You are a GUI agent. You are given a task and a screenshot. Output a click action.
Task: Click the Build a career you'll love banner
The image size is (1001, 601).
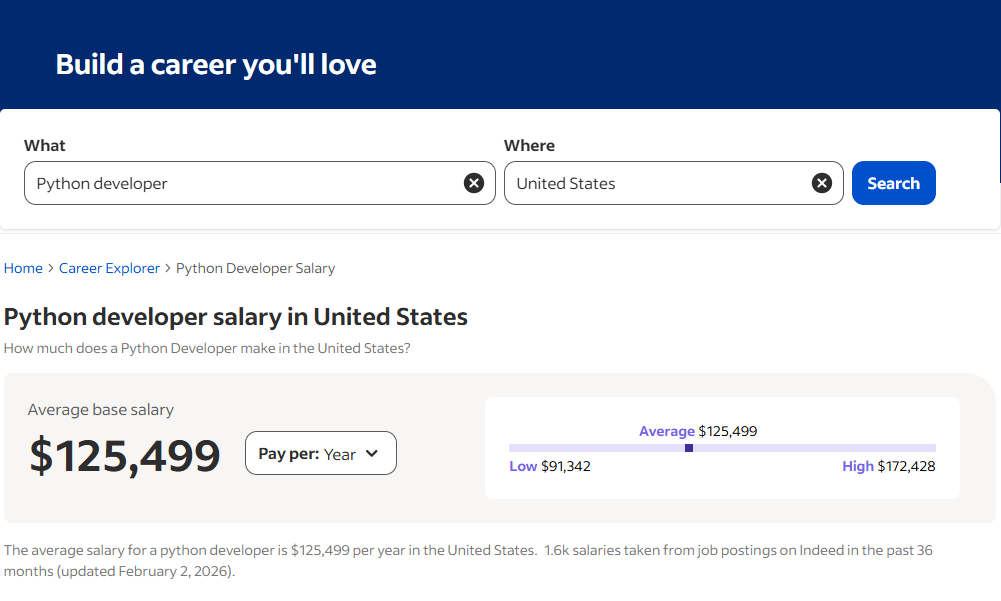pyautogui.click(x=216, y=63)
